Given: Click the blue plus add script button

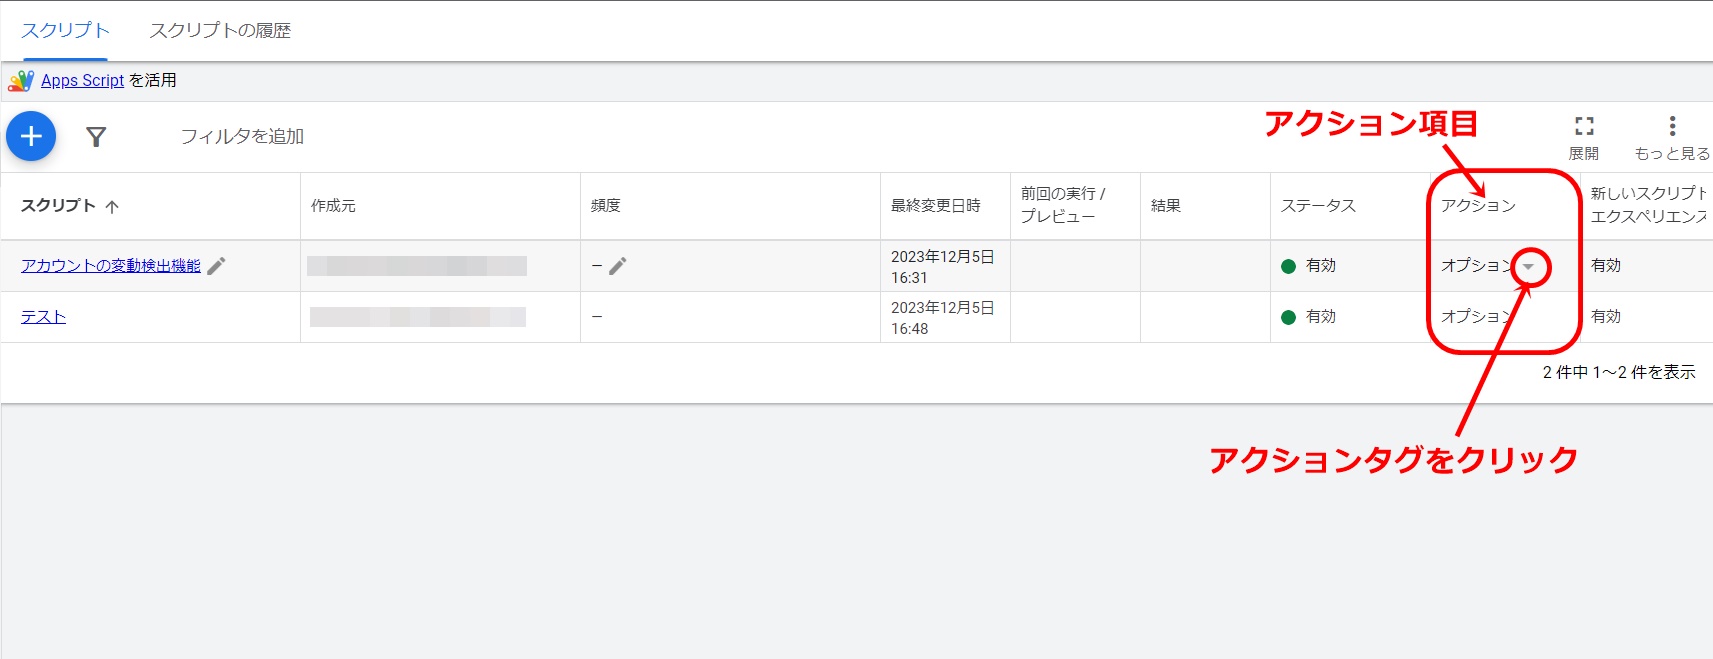Looking at the screenshot, I should [31, 136].
